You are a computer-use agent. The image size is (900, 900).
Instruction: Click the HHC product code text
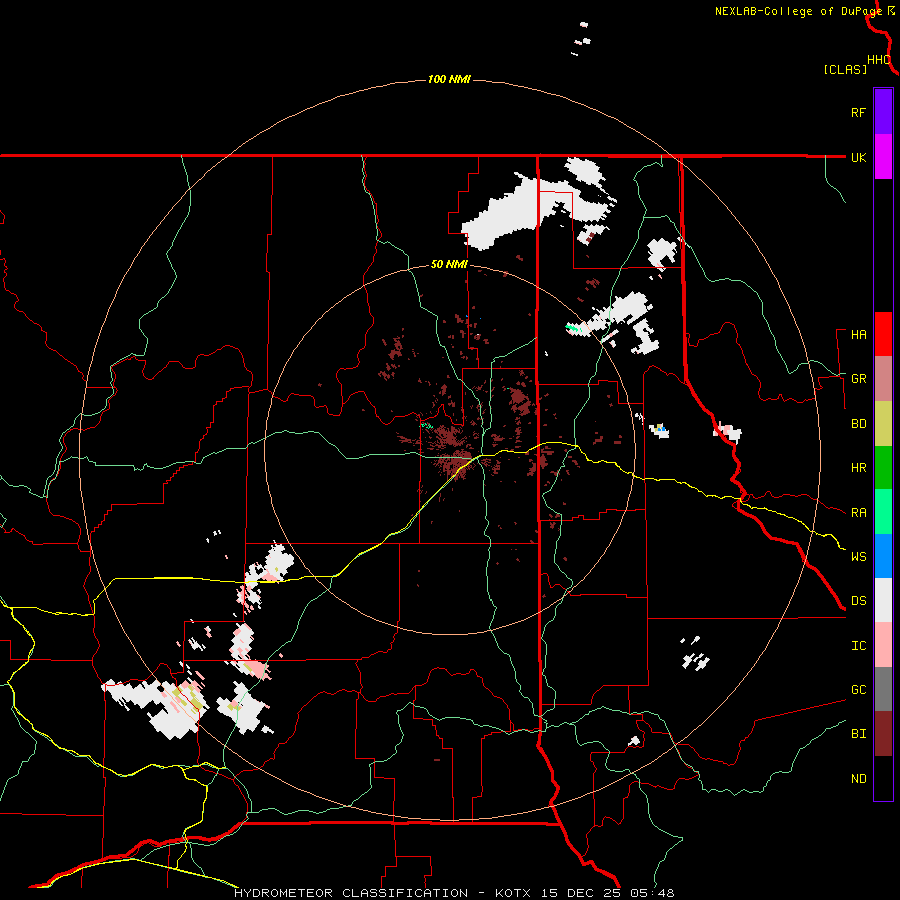[879, 60]
